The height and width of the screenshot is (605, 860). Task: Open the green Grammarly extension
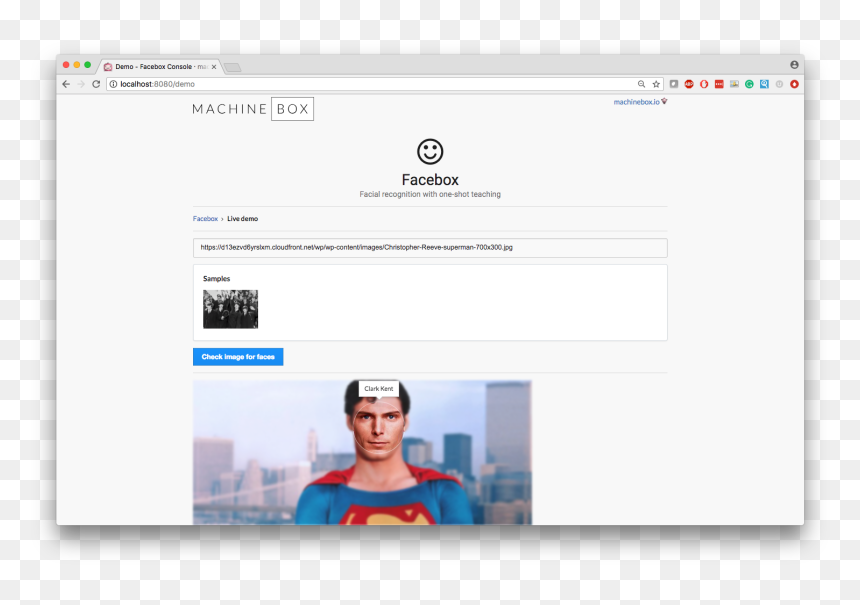point(749,84)
